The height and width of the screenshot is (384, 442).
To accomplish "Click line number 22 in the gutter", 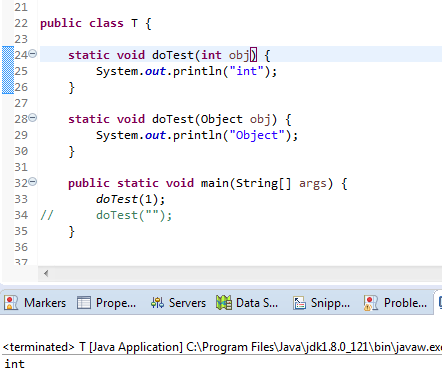I will 21,23.
